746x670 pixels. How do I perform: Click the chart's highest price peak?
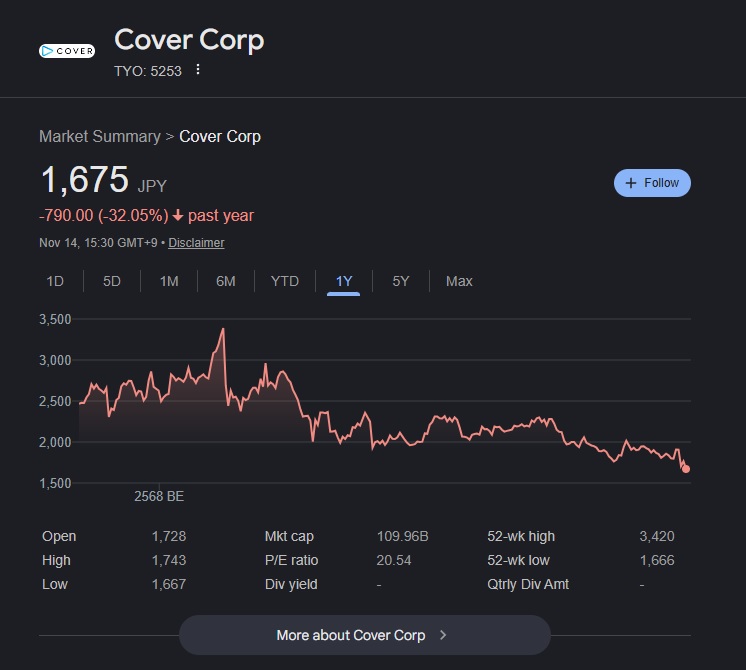223,329
